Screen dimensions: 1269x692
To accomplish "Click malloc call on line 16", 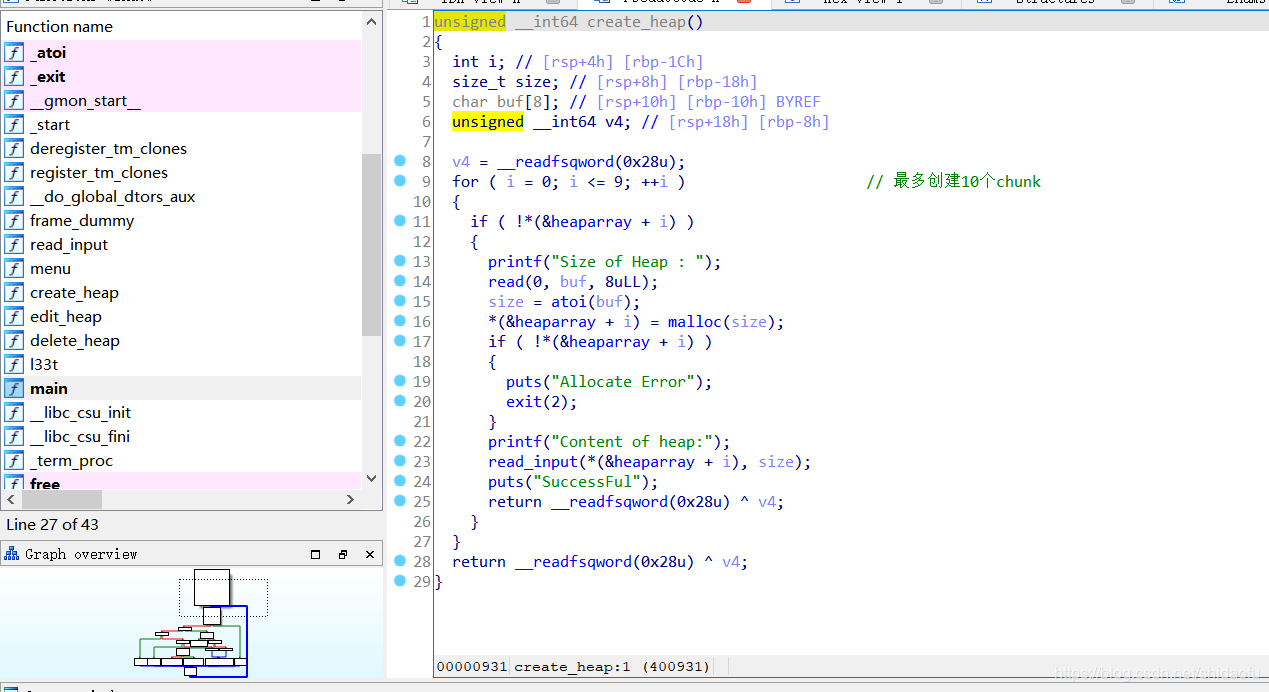I will tap(695, 322).
